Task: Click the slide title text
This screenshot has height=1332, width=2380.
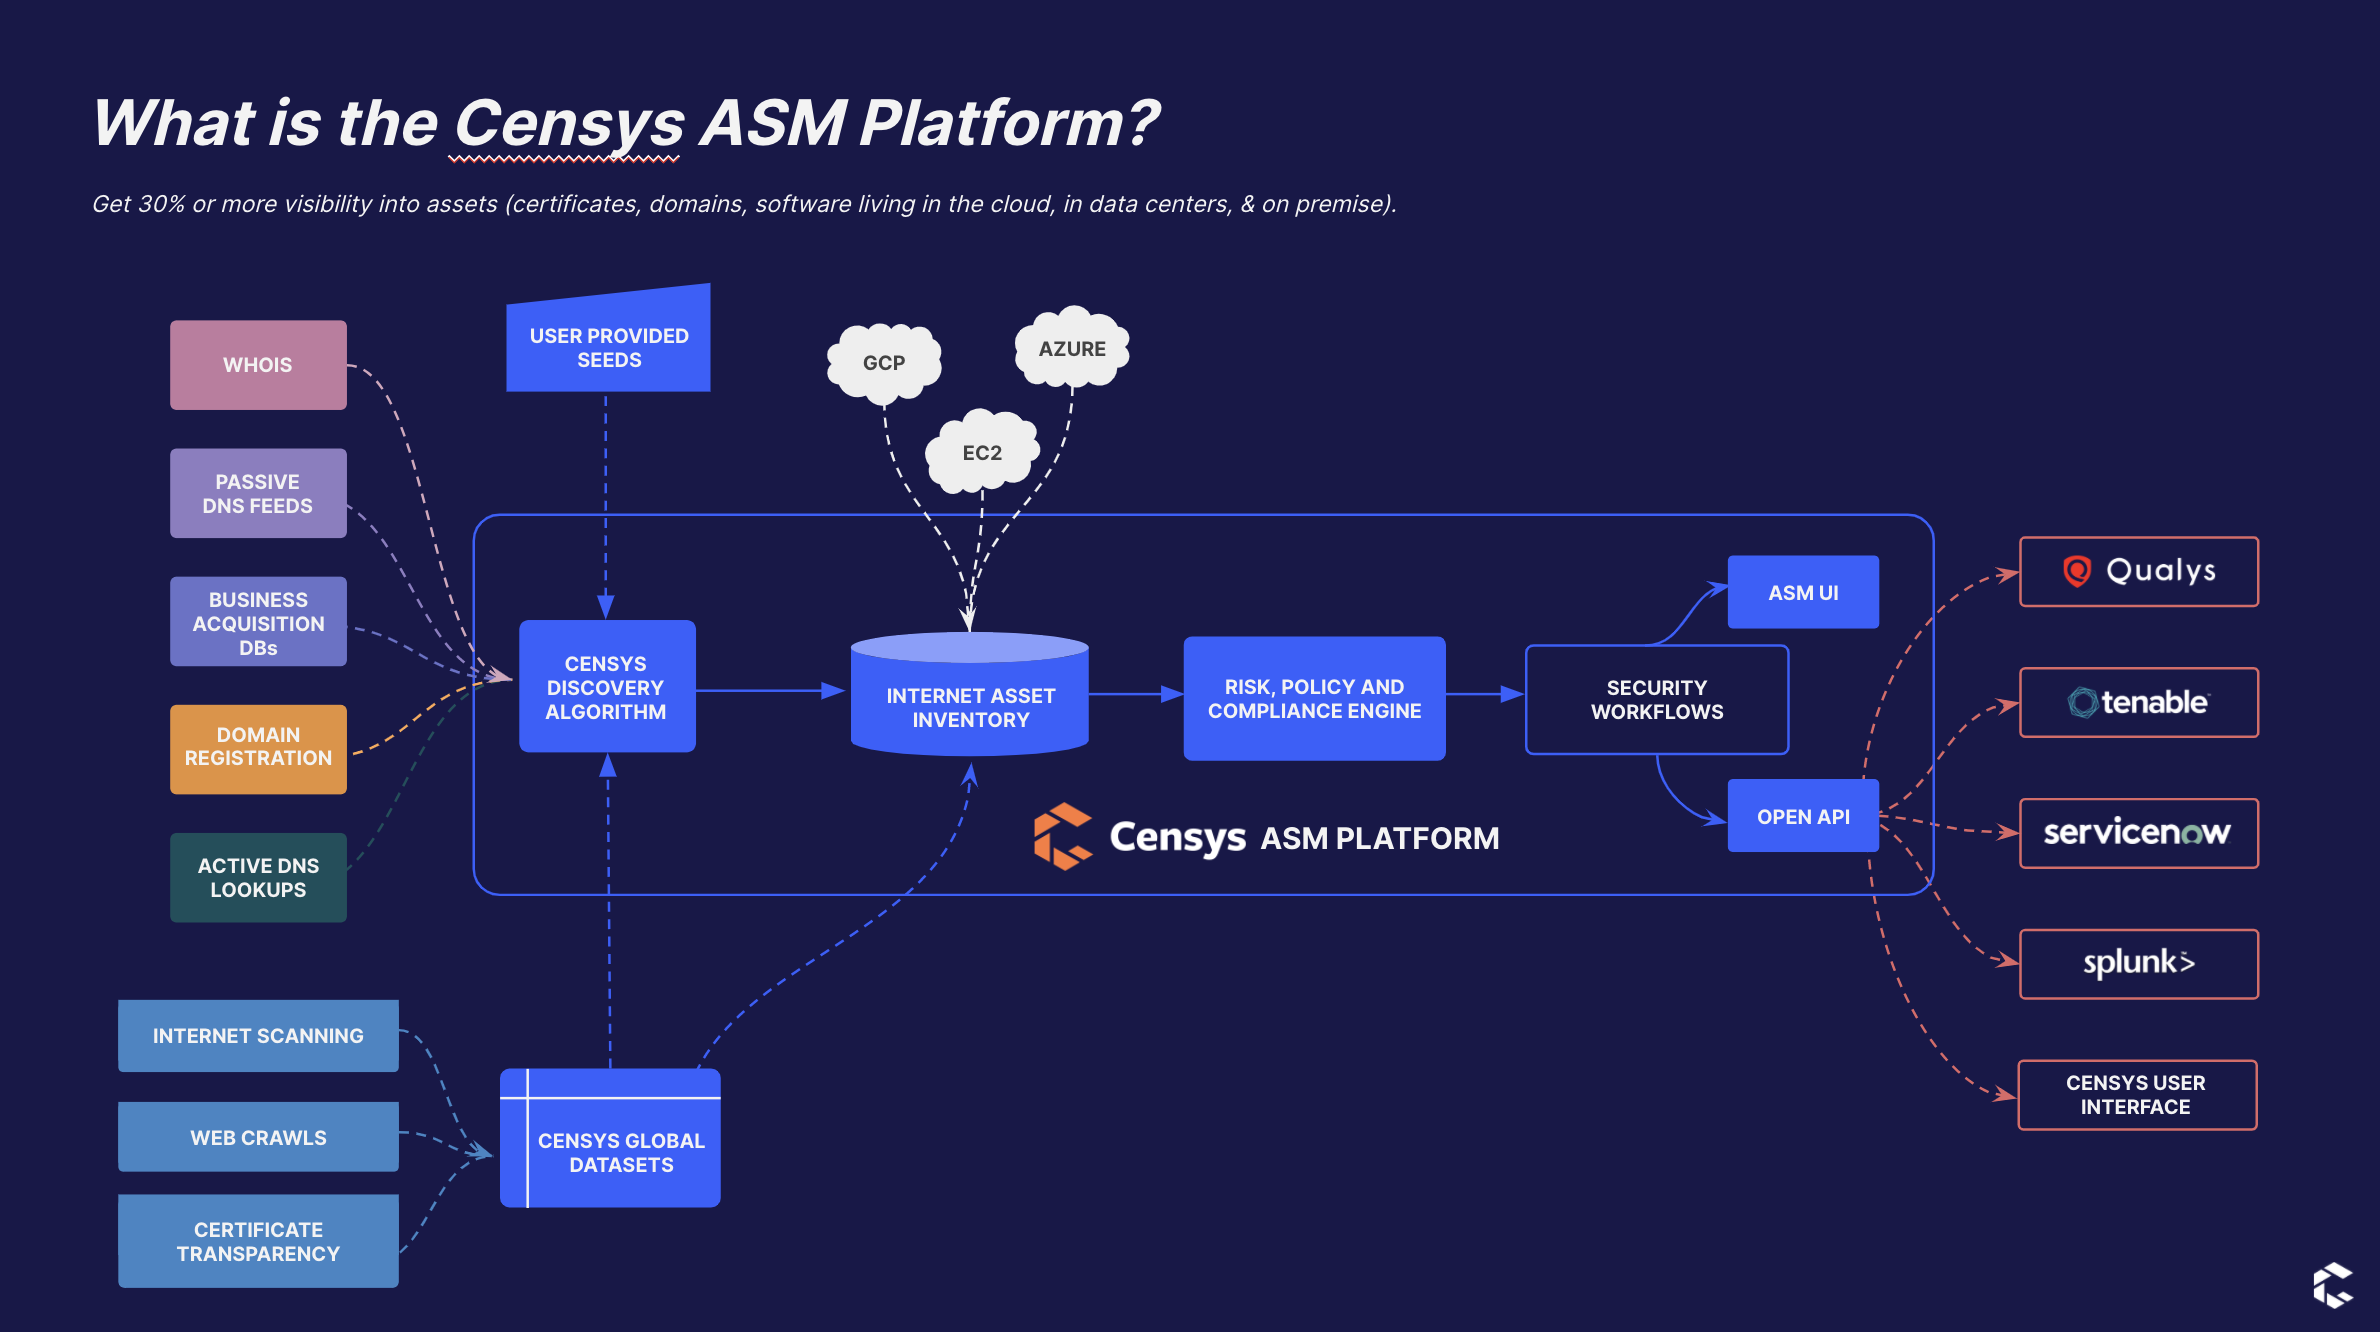Action: [625, 123]
